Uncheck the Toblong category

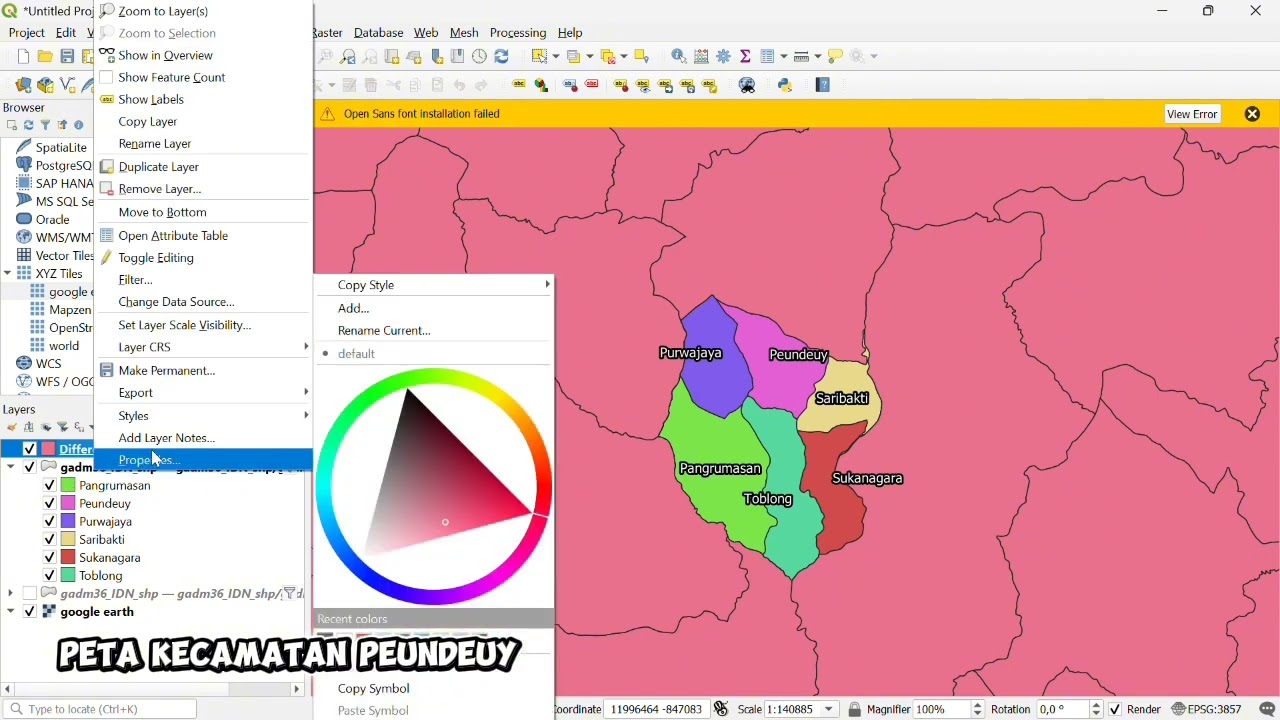click(49, 576)
